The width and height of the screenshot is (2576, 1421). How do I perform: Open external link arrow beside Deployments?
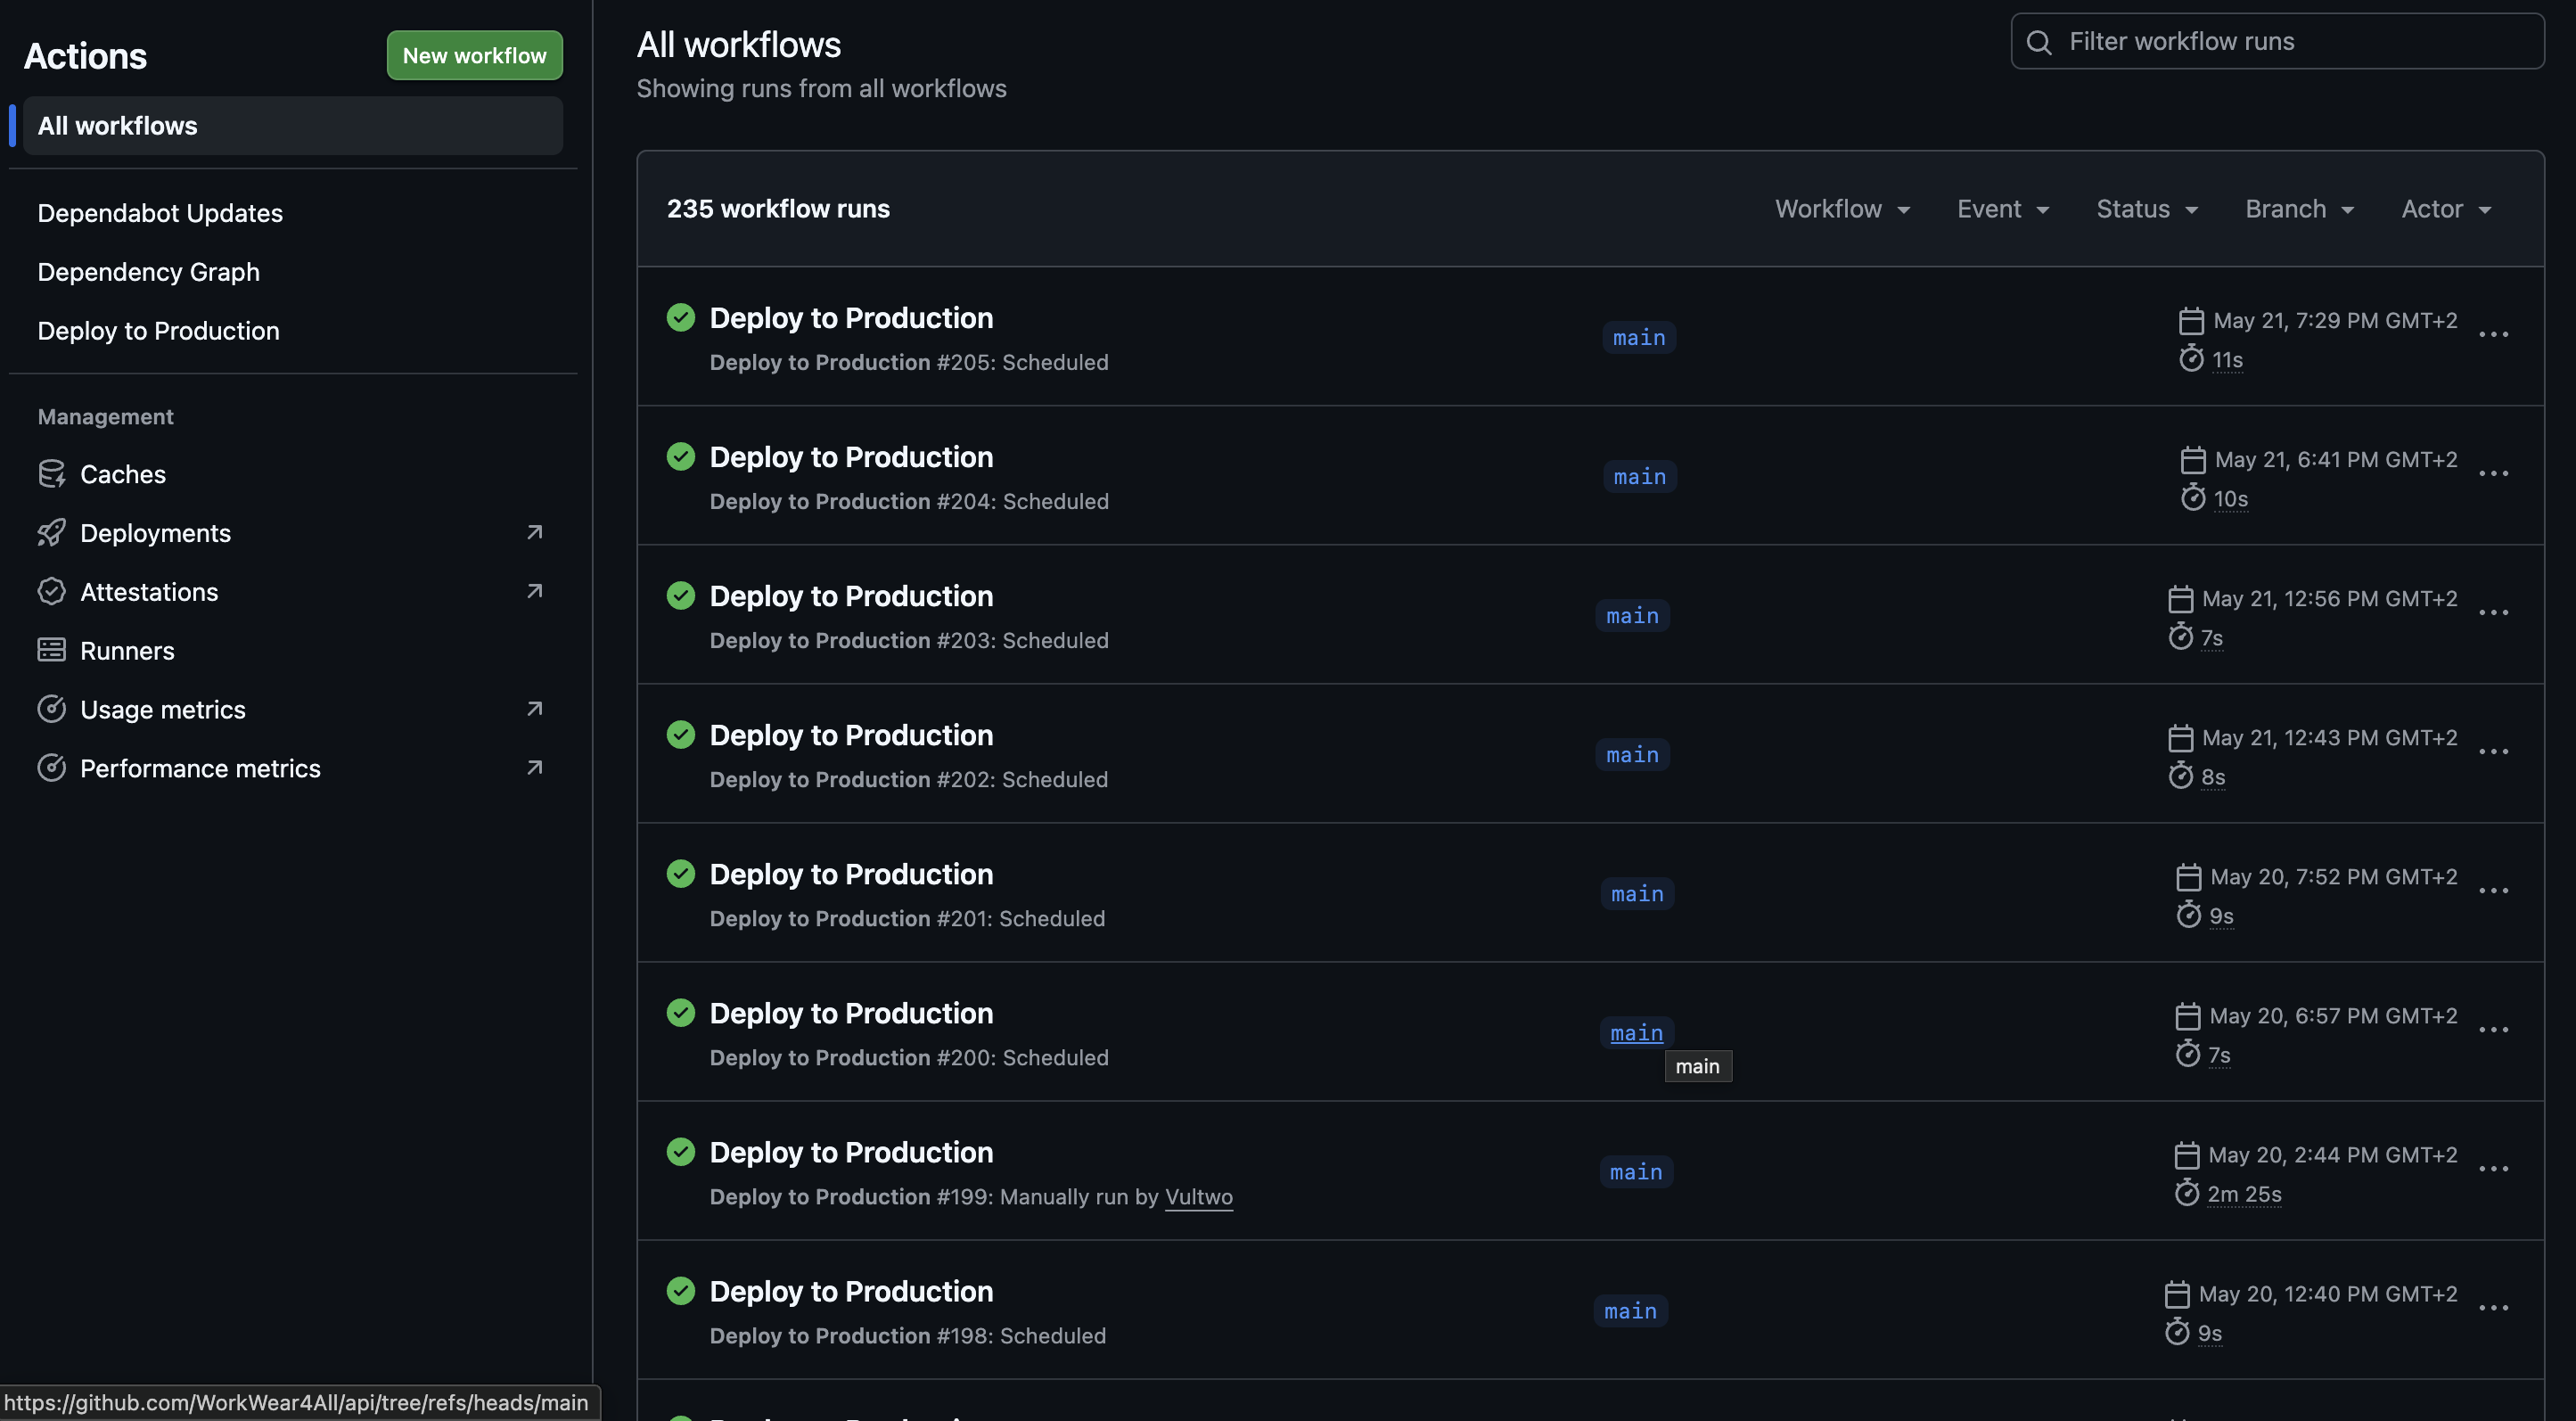[535, 533]
